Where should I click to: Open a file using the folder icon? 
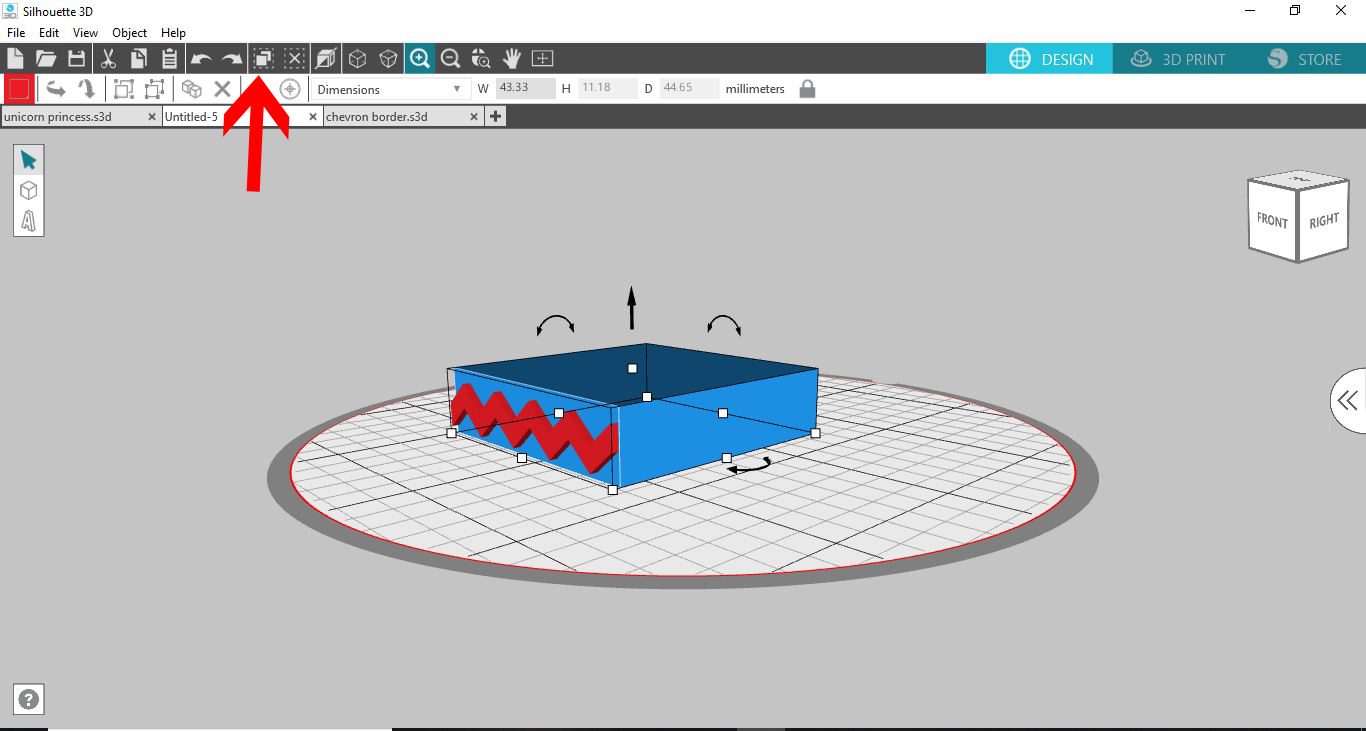tap(46, 59)
